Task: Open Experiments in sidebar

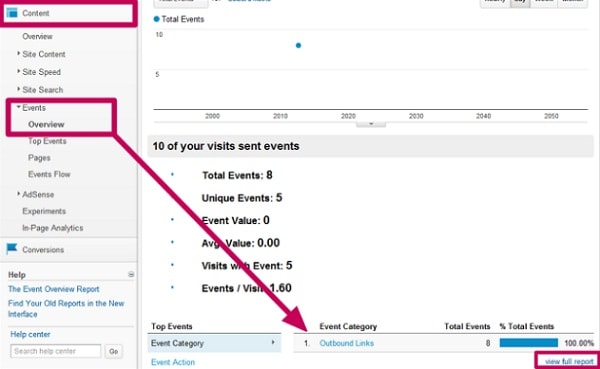Action: pos(44,211)
